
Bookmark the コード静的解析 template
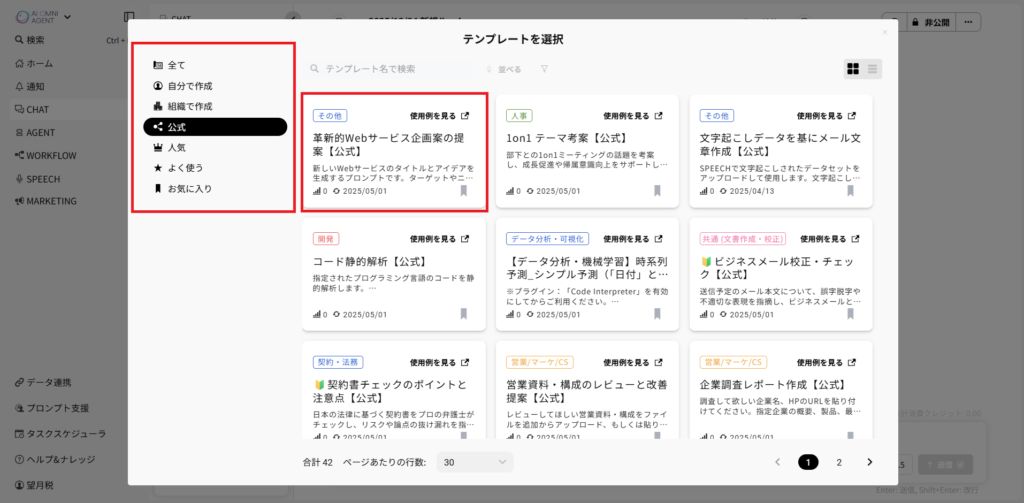[x=464, y=314]
